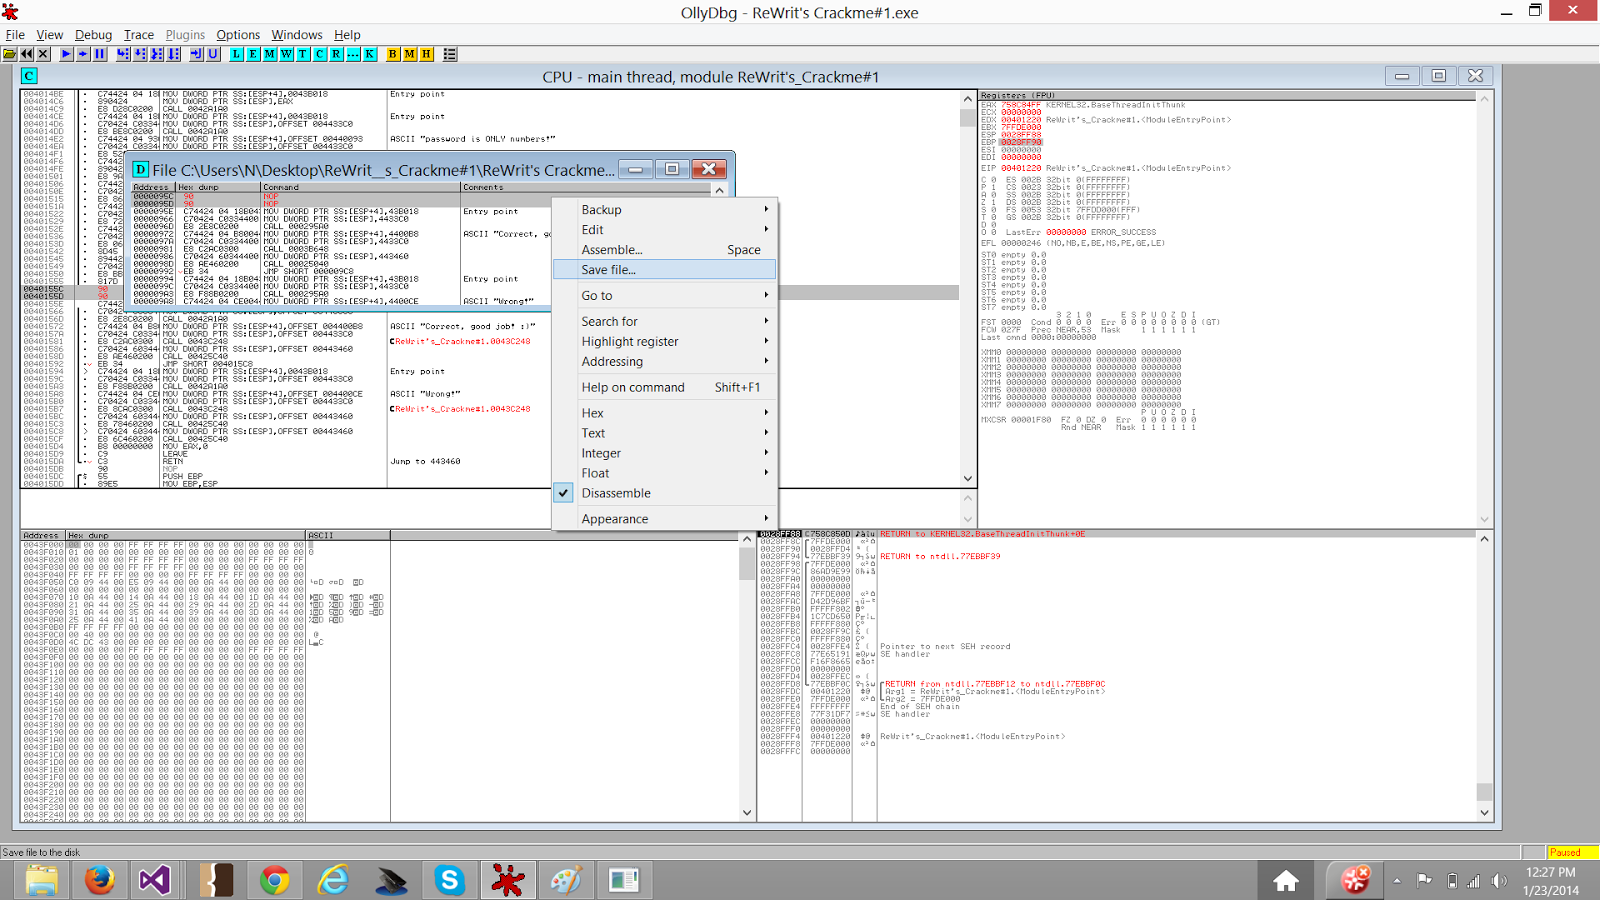Click the ASCII column header in dump pane
The width and height of the screenshot is (1600, 900).
[x=348, y=536]
